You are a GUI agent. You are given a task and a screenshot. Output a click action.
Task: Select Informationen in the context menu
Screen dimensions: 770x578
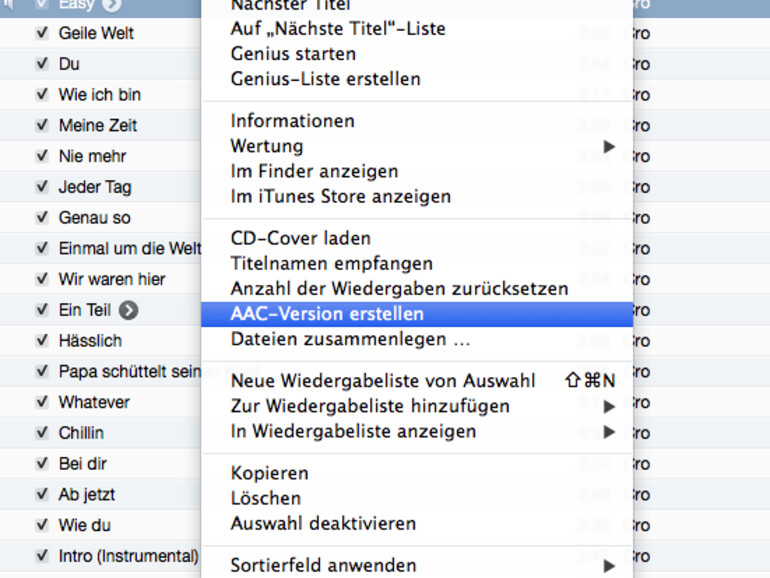click(292, 121)
